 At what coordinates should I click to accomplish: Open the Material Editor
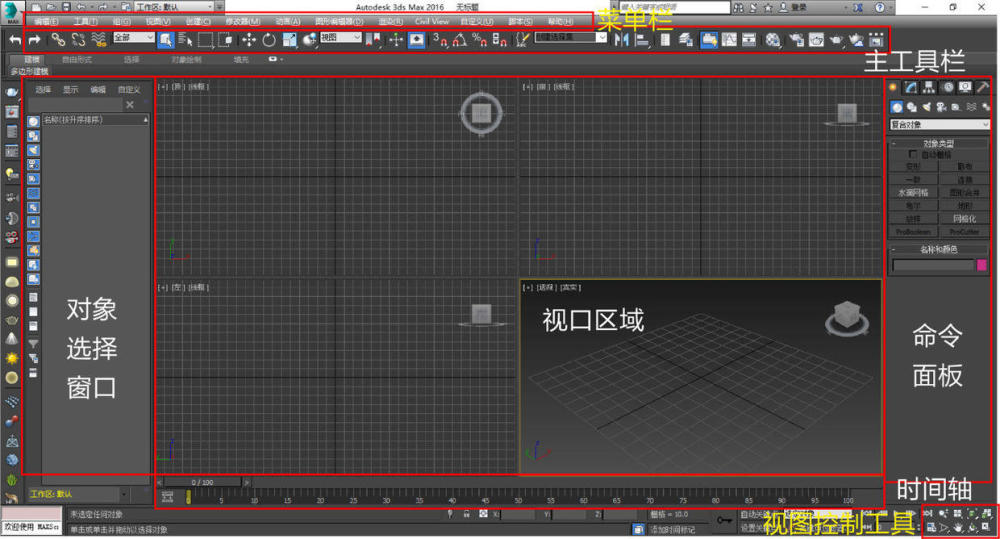[773, 40]
